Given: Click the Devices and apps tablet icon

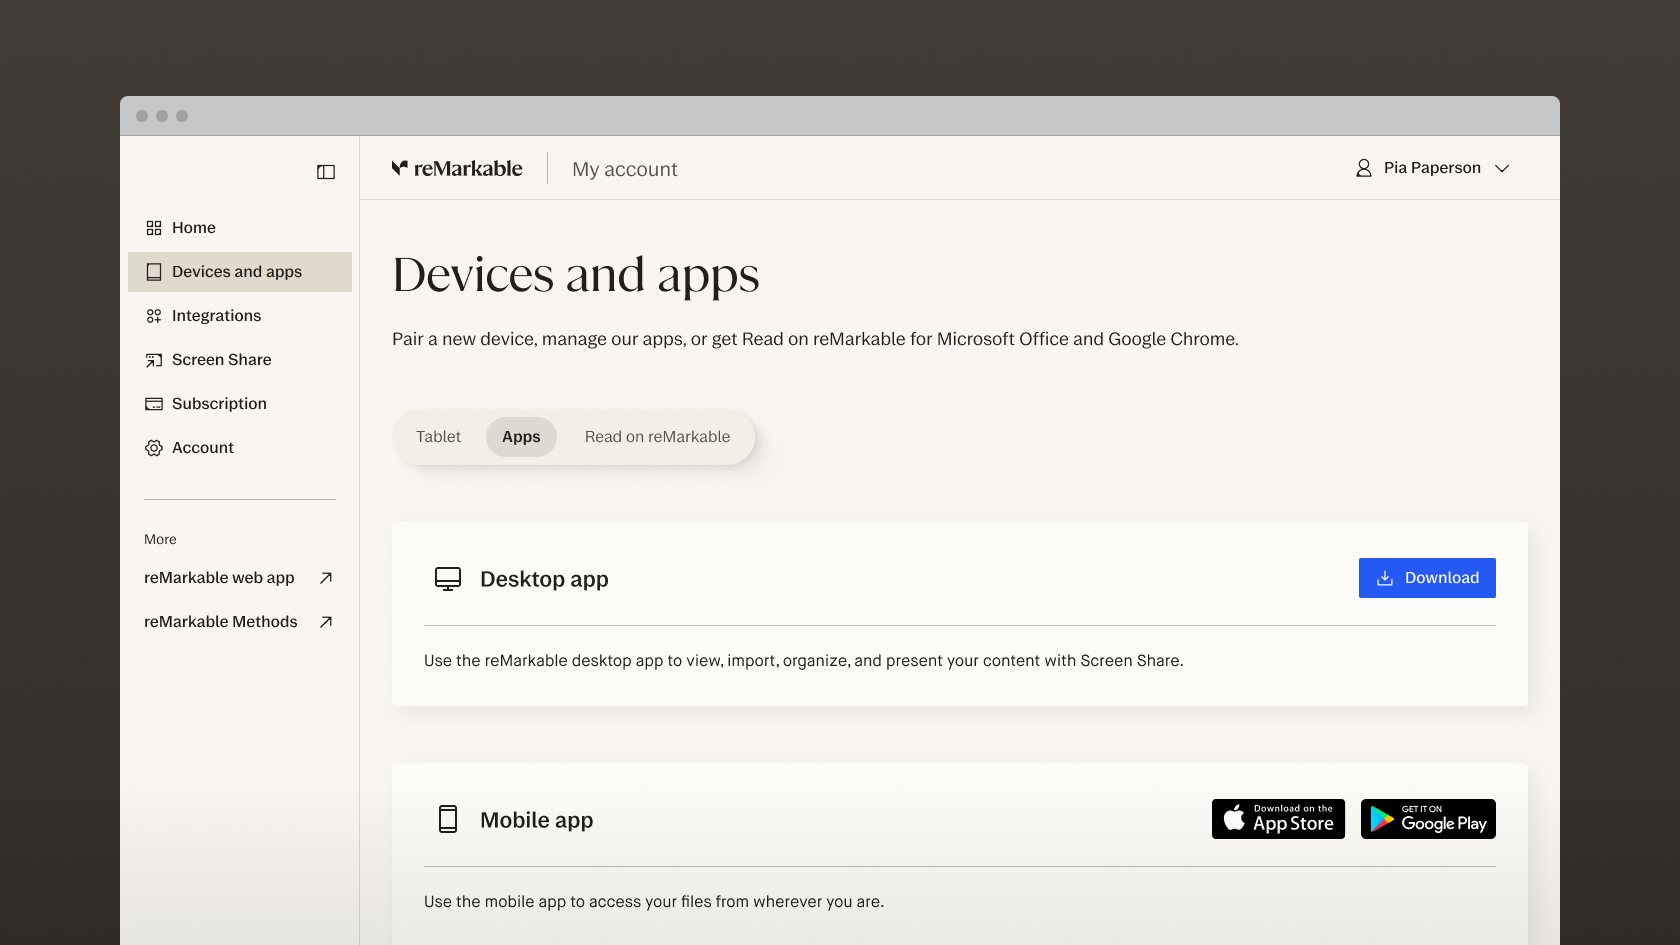Looking at the screenshot, I should [x=154, y=272].
